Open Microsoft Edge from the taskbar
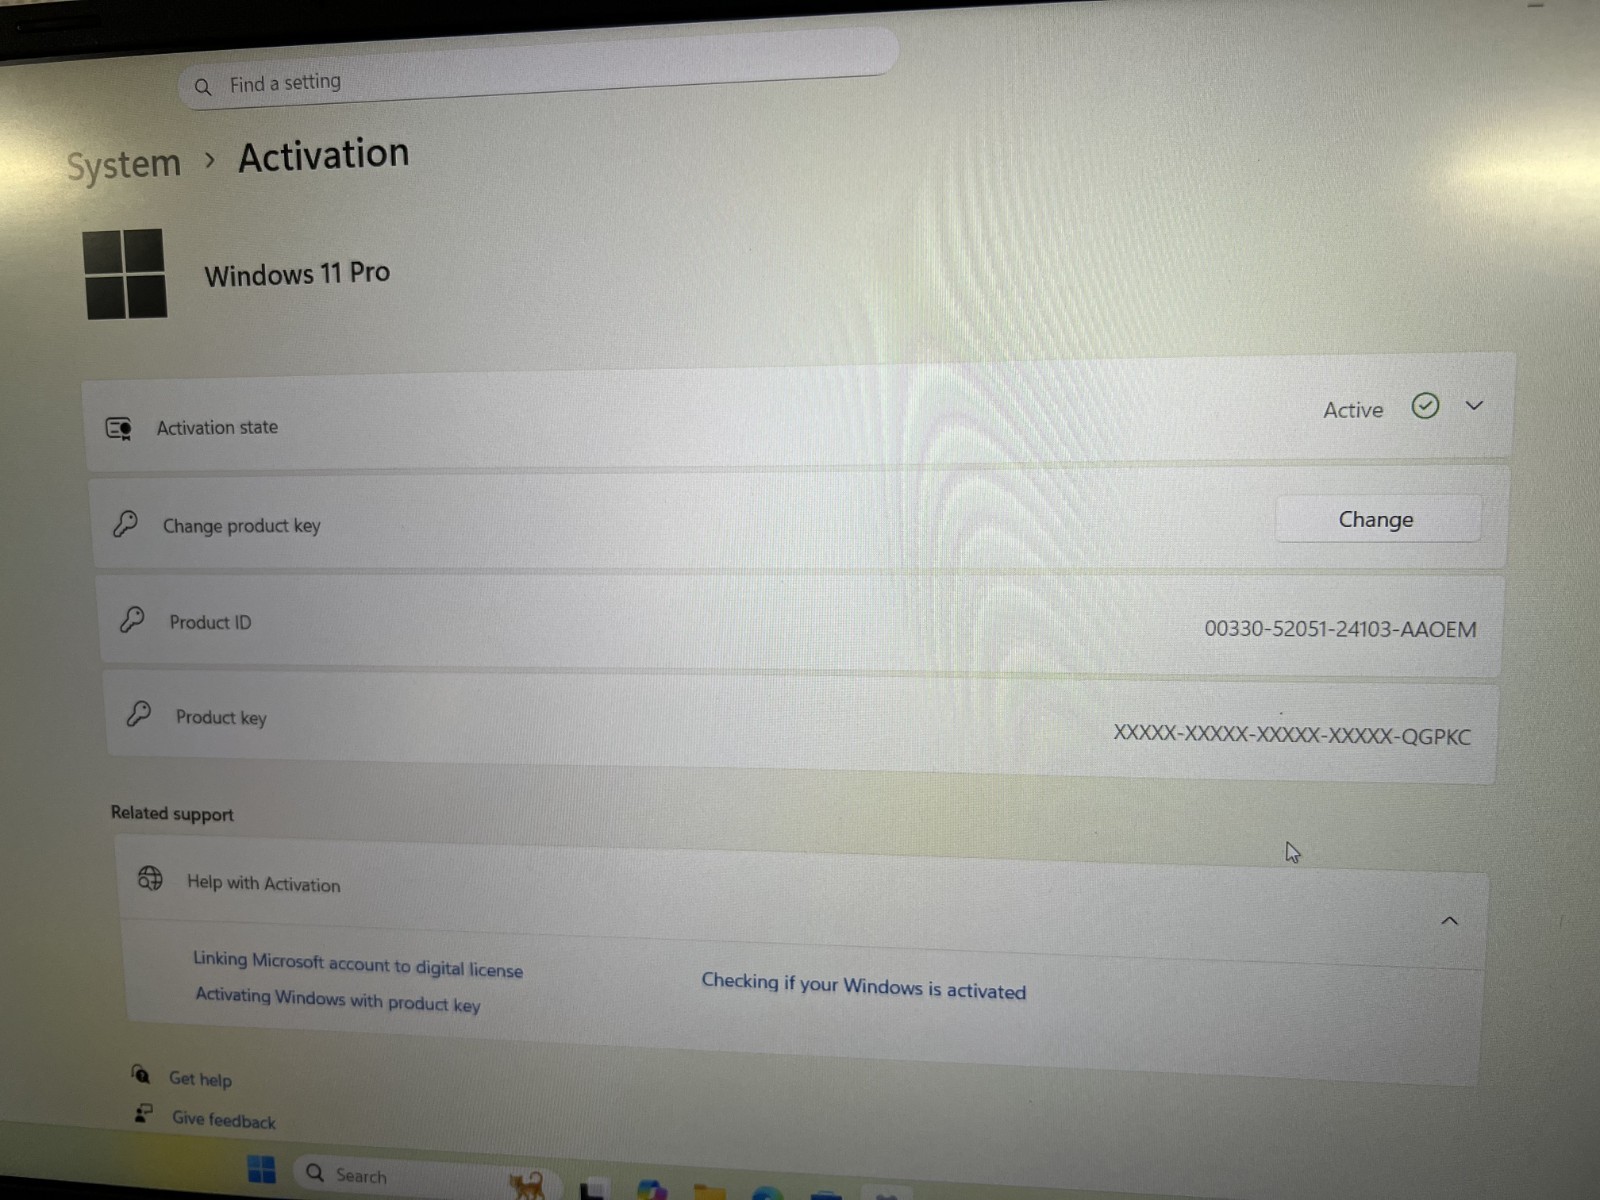This screenshot has height=1200, width=1600. click(767, 1193)
